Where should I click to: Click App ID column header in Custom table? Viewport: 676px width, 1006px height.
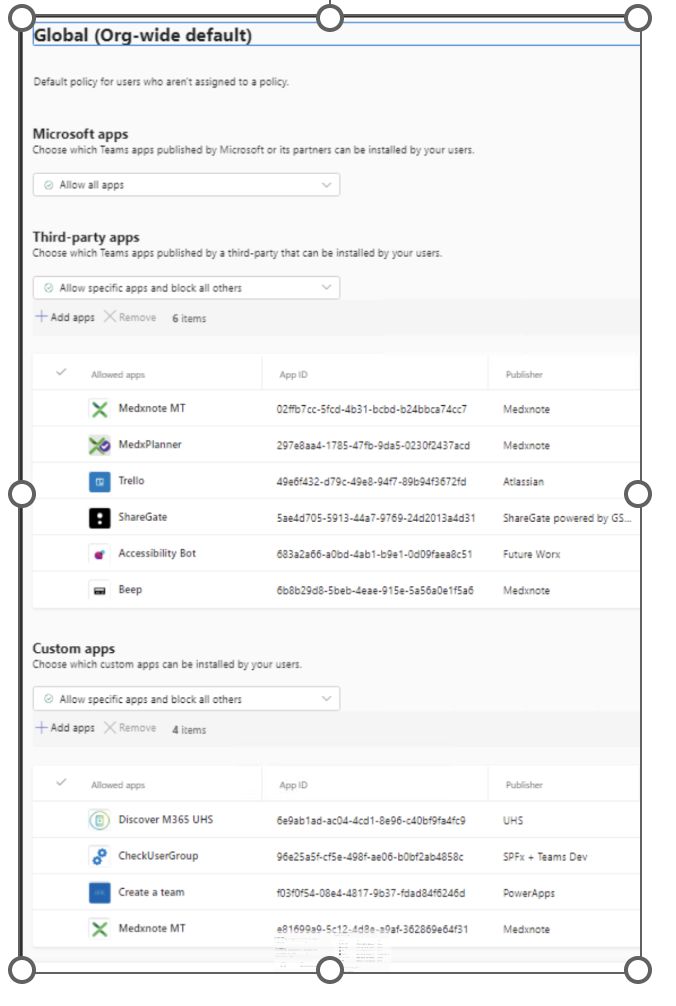pos(293,785)
